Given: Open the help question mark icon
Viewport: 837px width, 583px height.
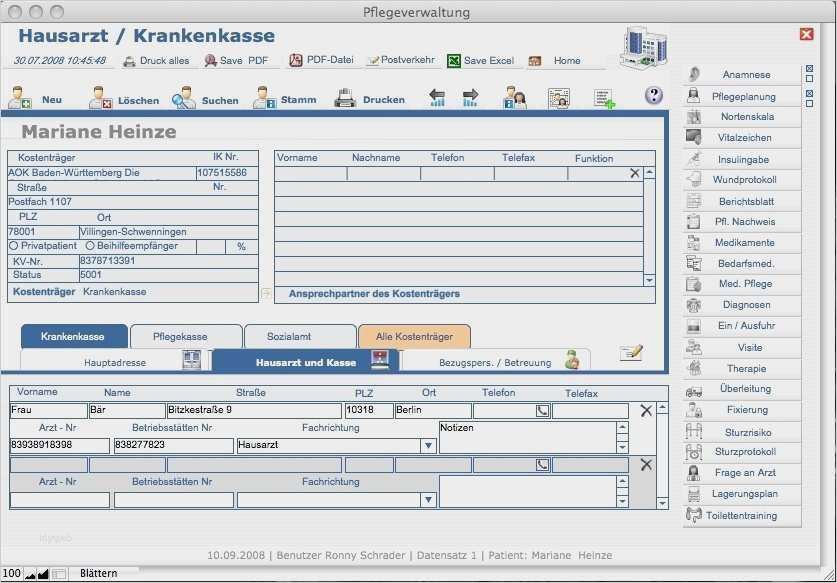Looking at the screenshot, I should [654, 96].
